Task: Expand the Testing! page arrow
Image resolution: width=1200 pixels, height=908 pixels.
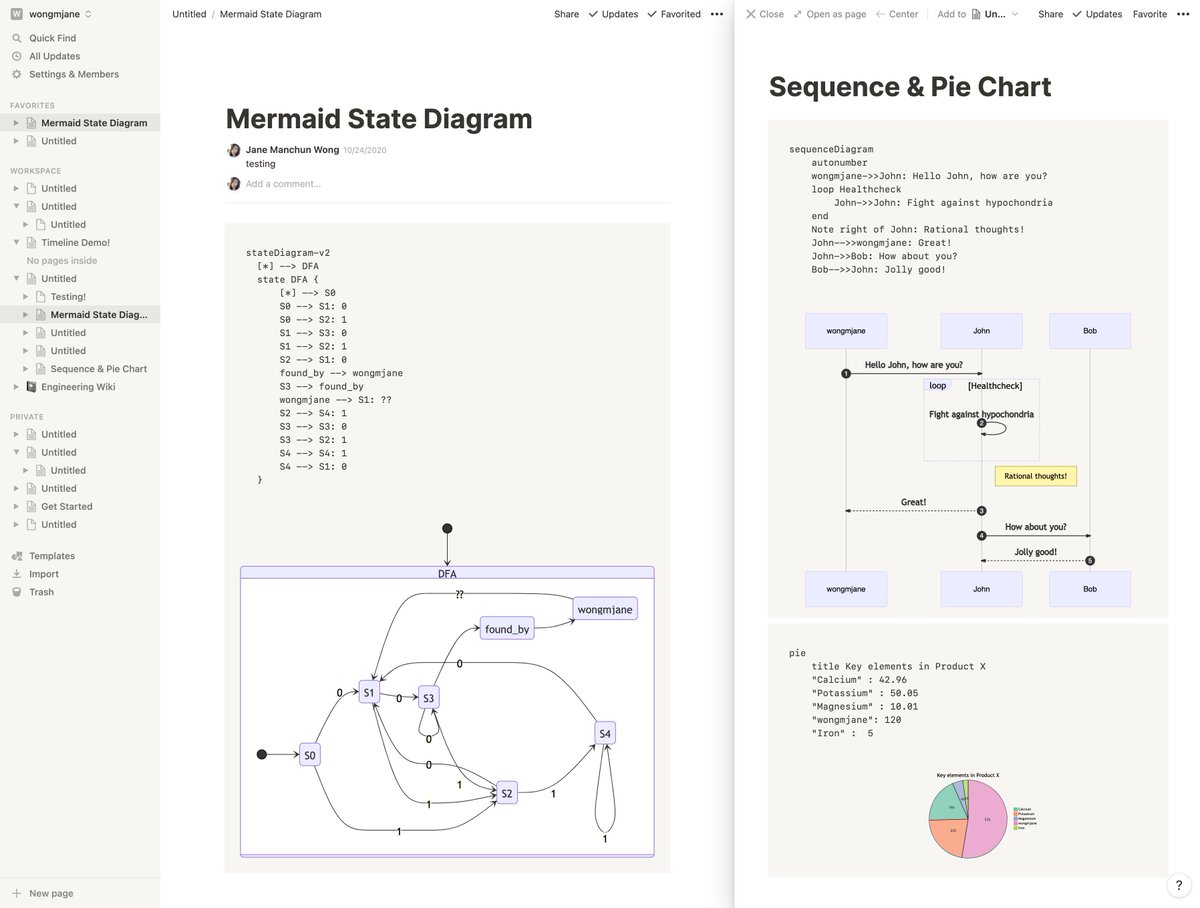Action: pyautogui.click(x=26, y=297)
